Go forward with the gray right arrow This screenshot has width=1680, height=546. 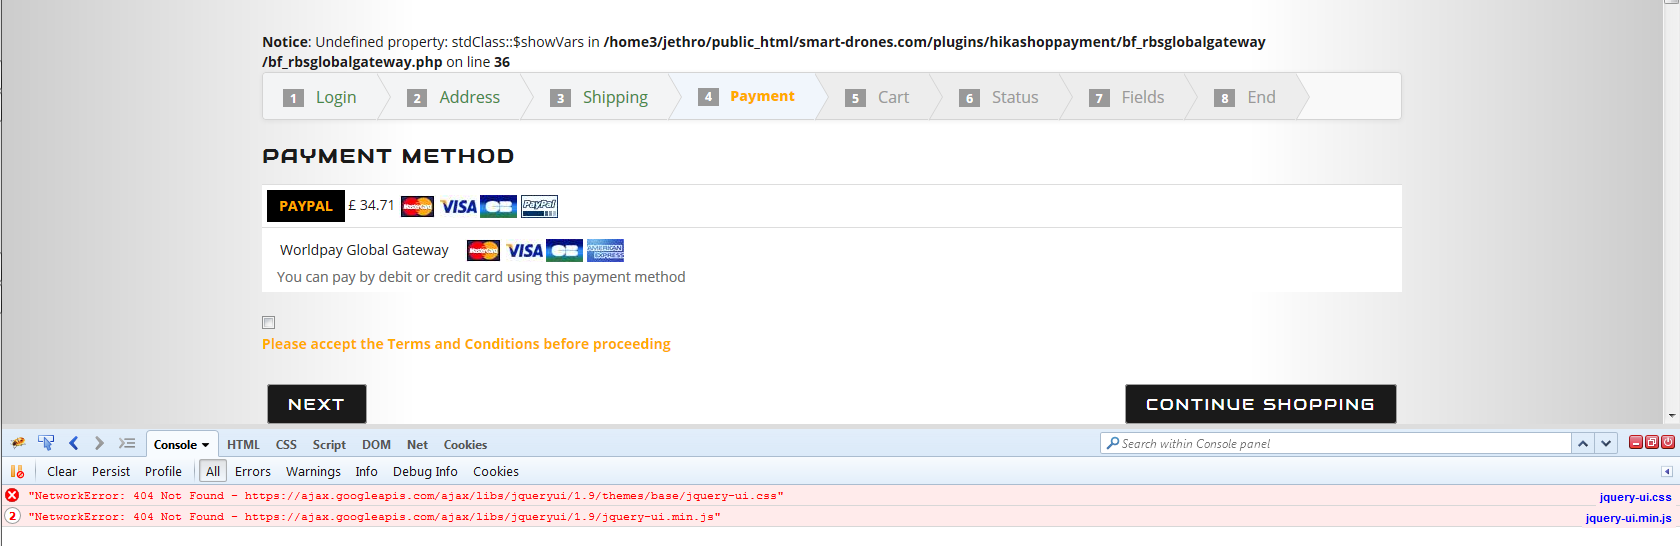click(x=99, y=443)
